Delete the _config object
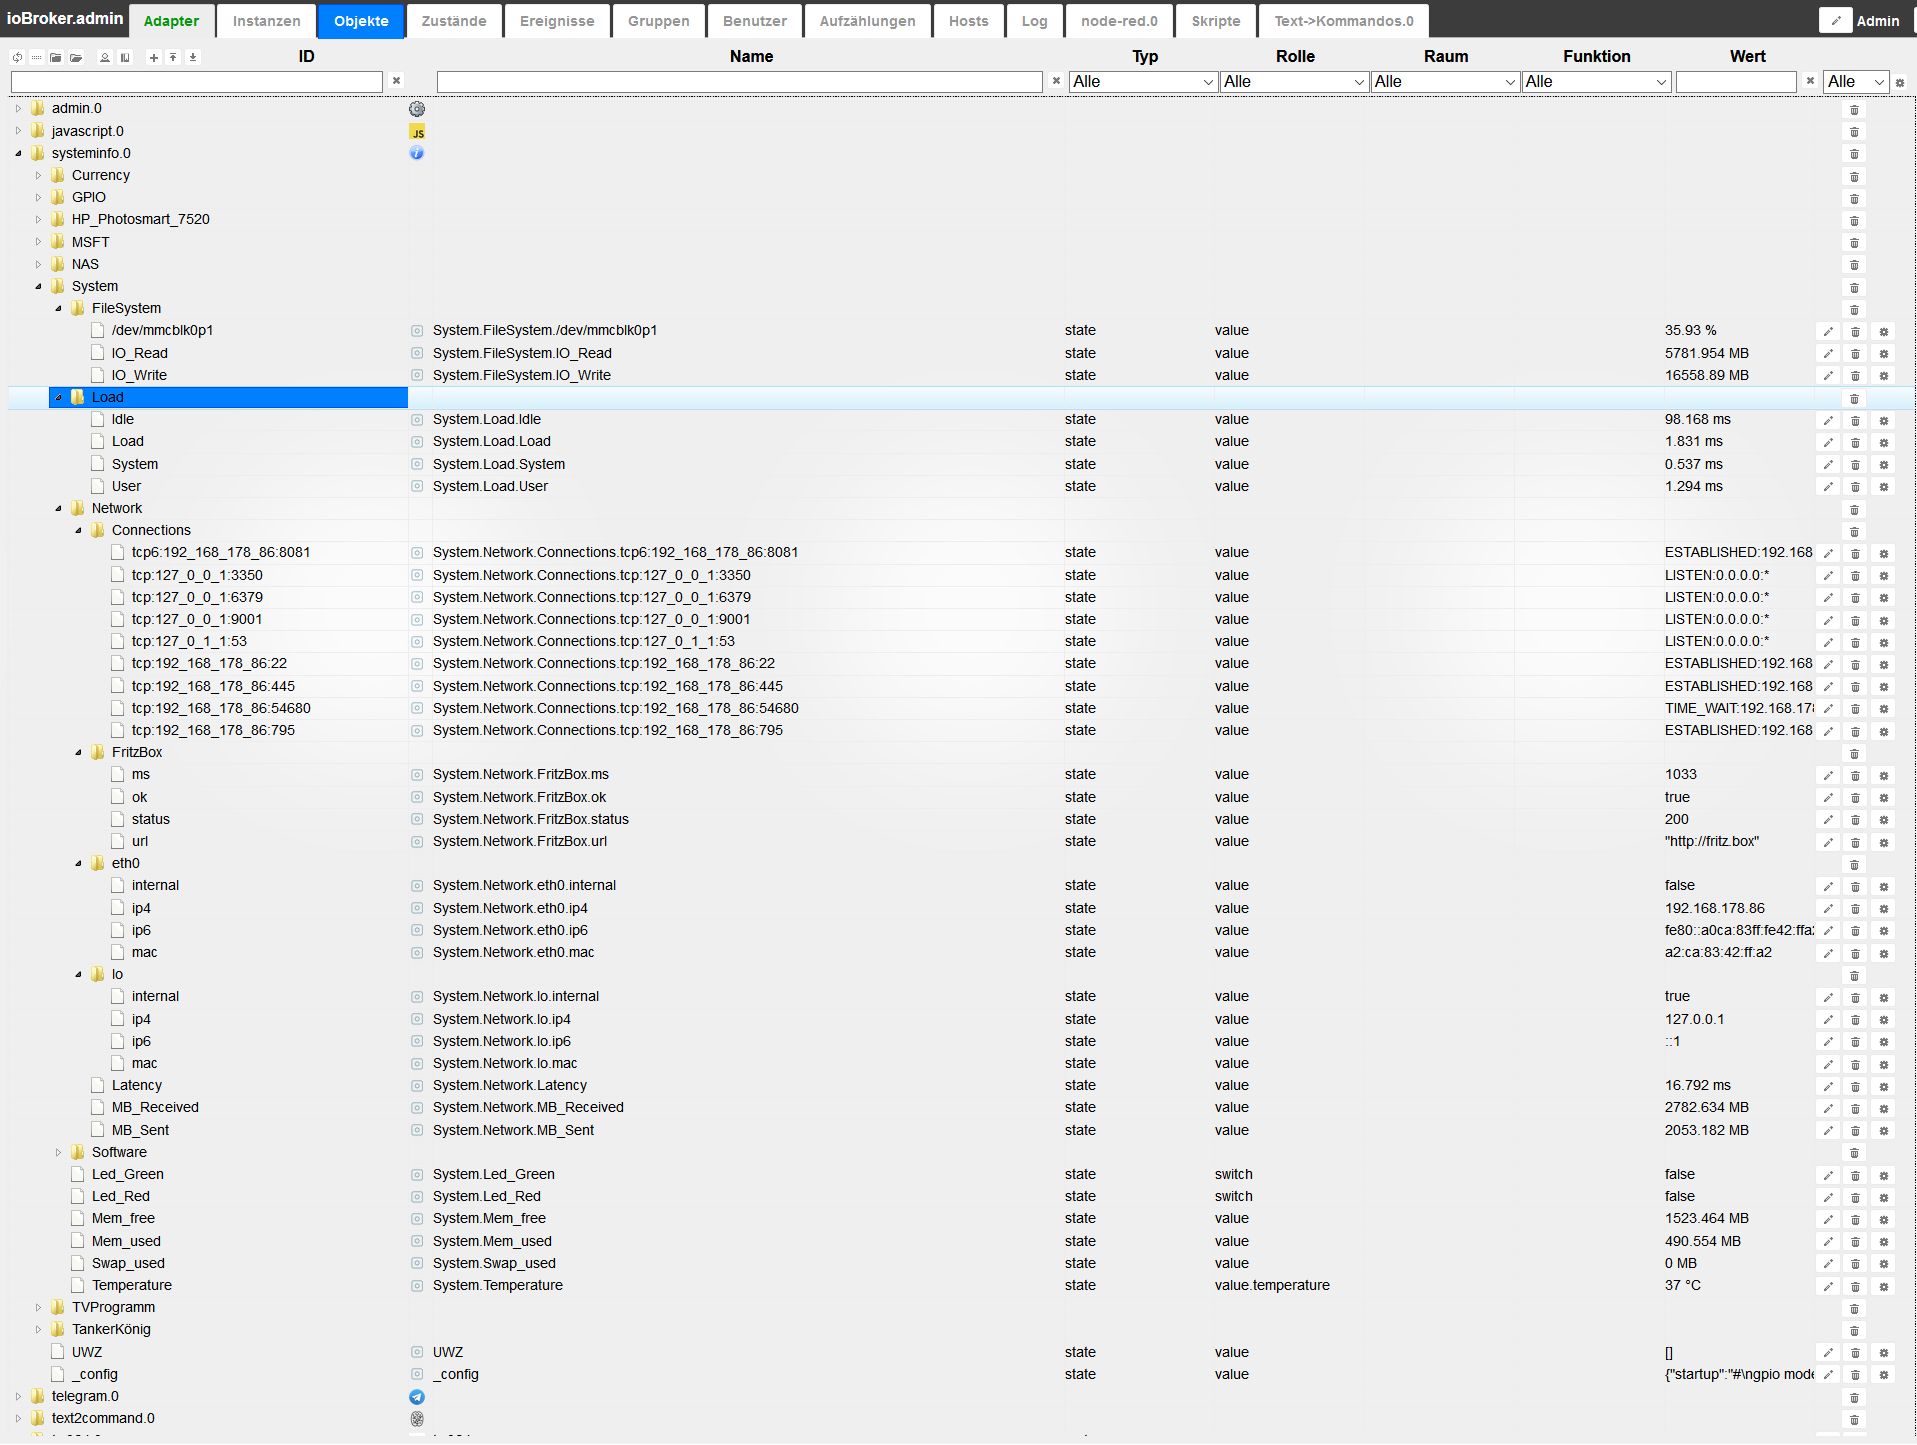Screen dimensions: 1917x1445 (1855, 1375)
